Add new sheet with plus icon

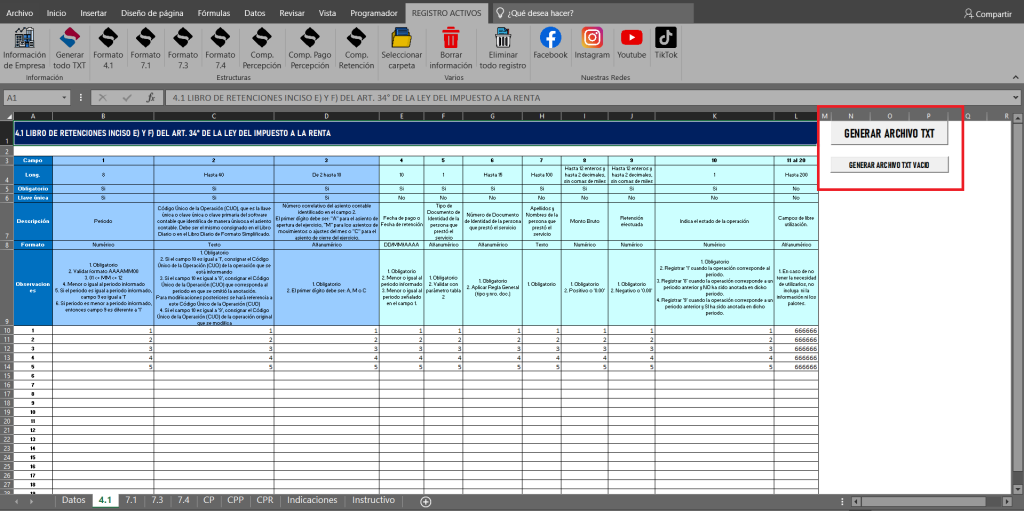pyautogui.click(x=426, y=501)
